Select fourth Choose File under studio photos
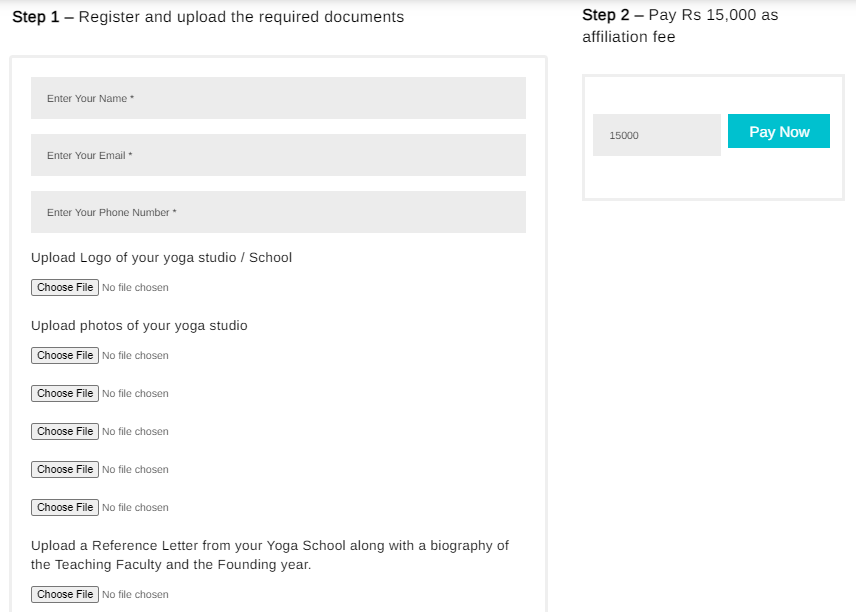The width and height of the screenshot is (856, 612). click(65, 469)
